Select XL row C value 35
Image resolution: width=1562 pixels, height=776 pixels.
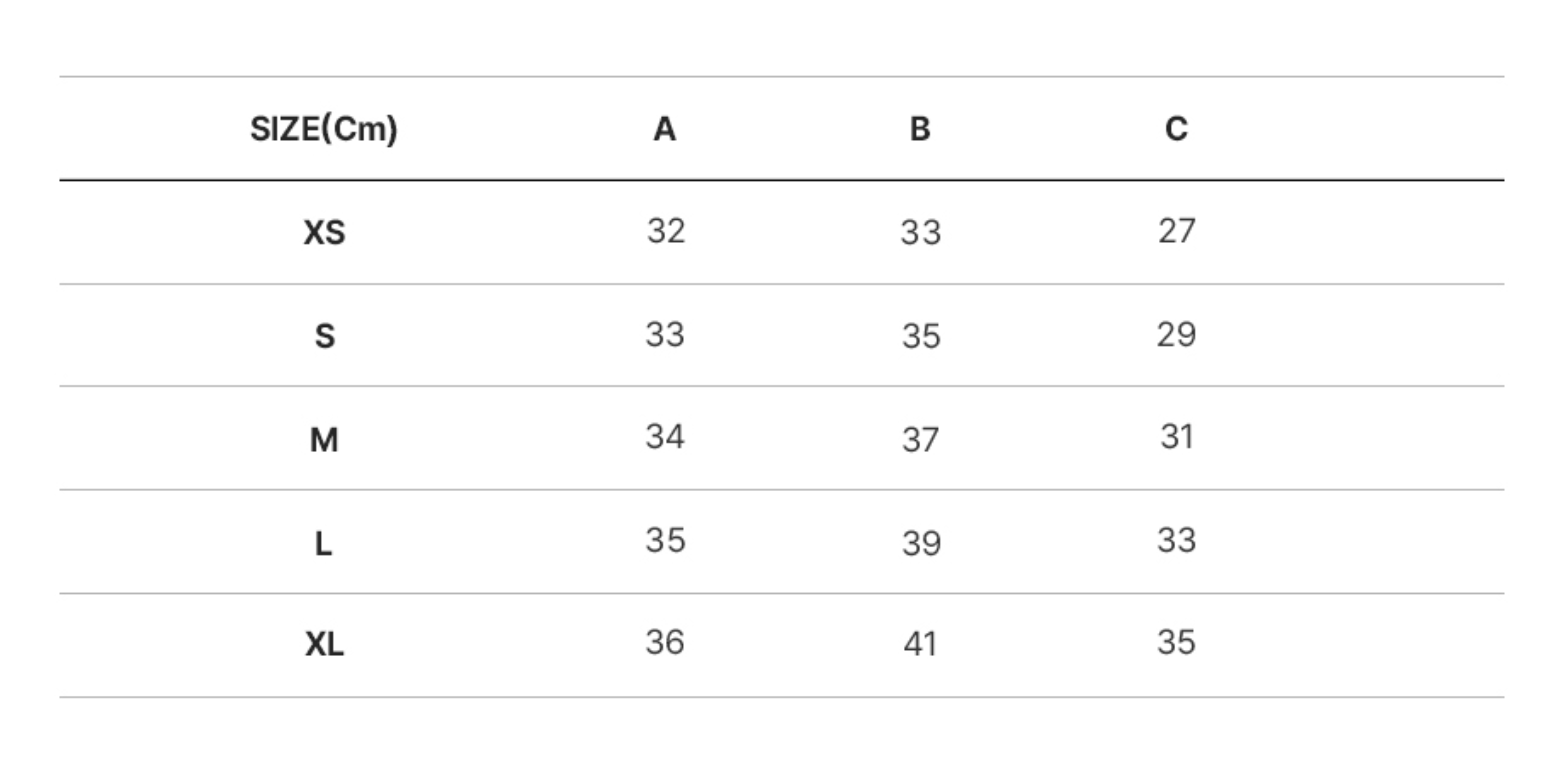pos(1176,642)
